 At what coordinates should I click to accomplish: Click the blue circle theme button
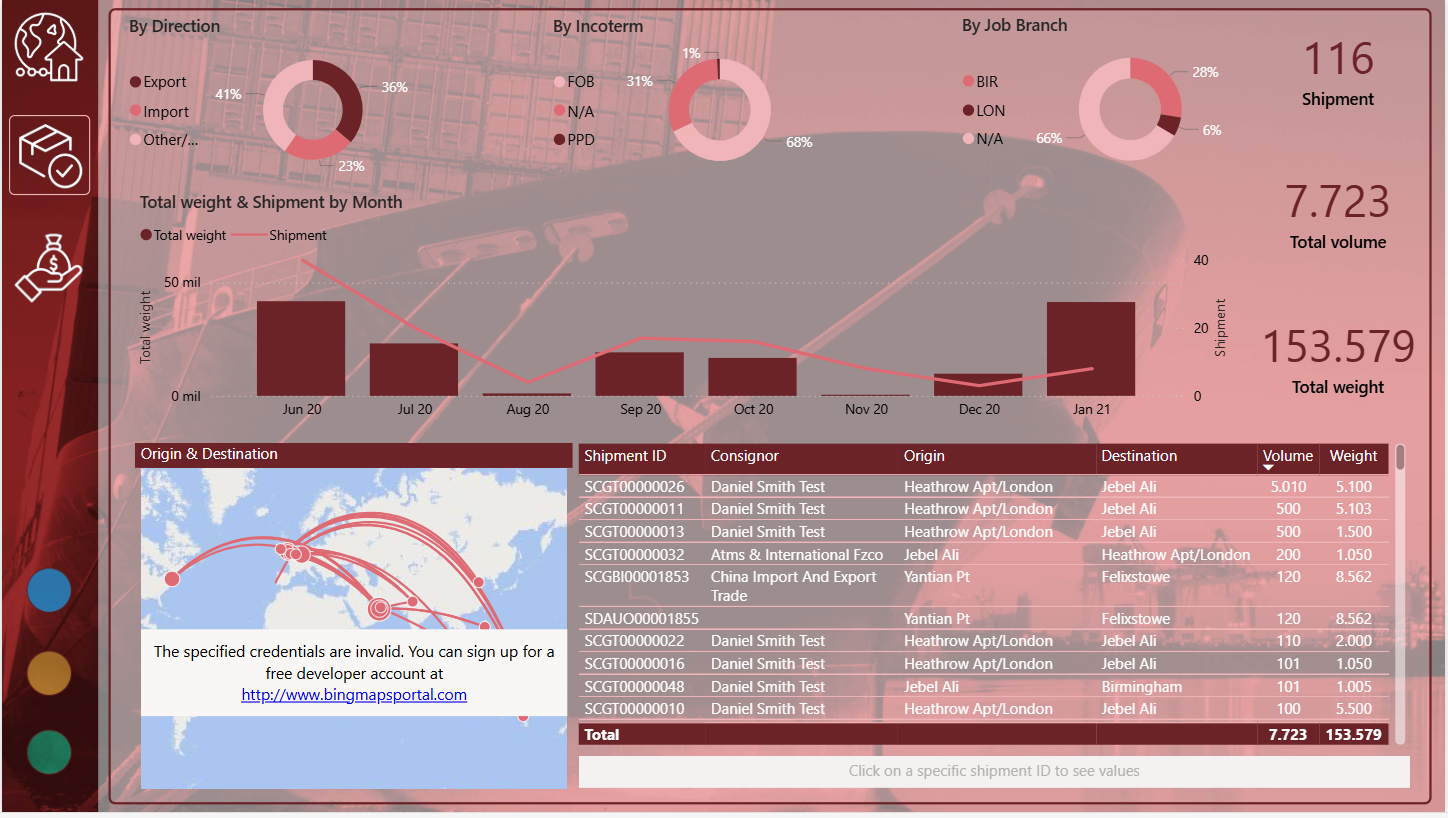click(49, 590)
